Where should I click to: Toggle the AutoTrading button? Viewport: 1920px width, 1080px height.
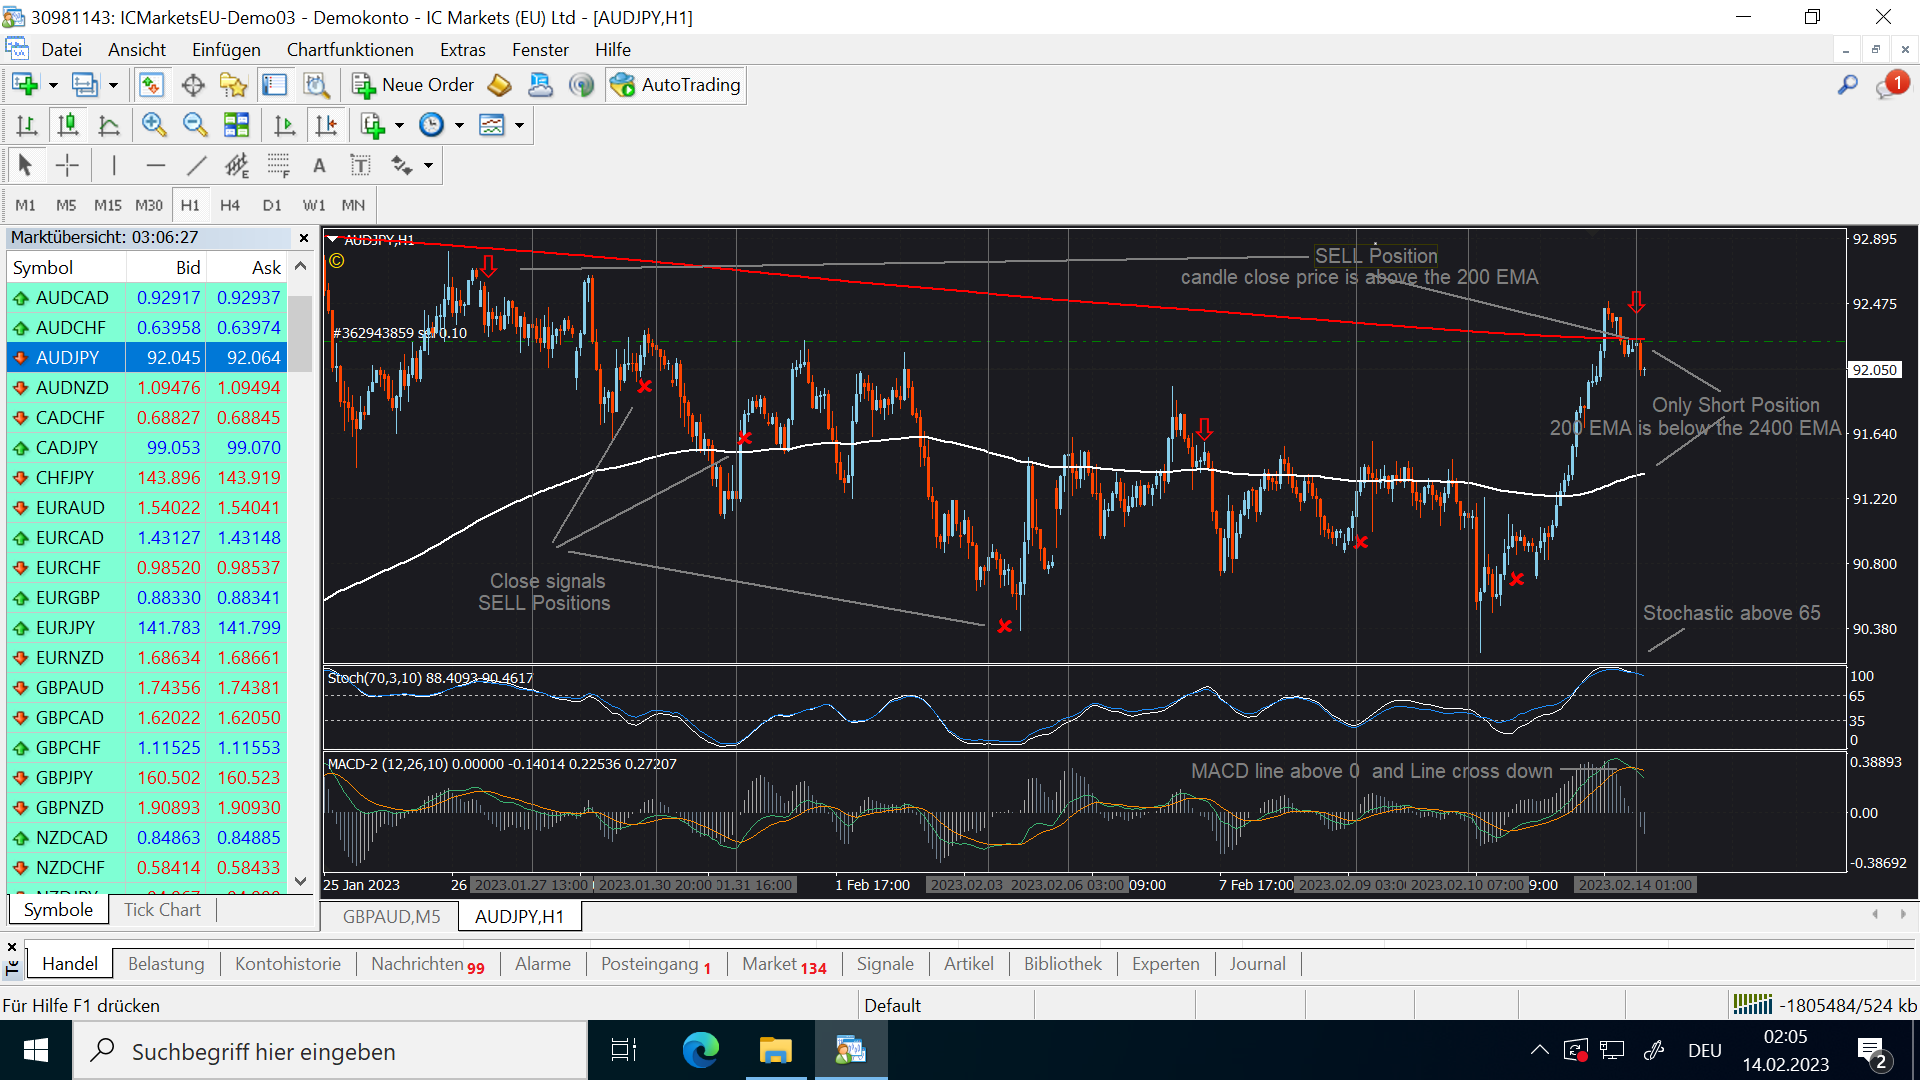[x=676, y=85]
